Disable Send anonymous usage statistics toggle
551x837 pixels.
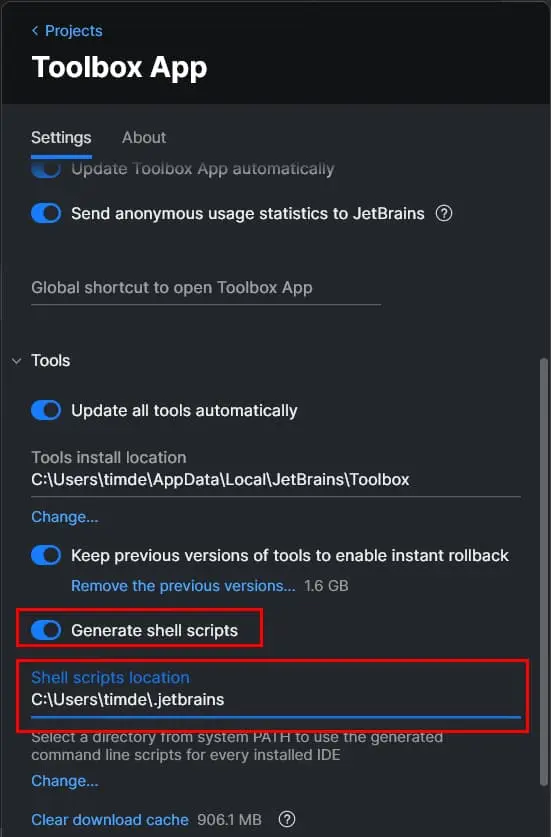[x=46, y=214]
